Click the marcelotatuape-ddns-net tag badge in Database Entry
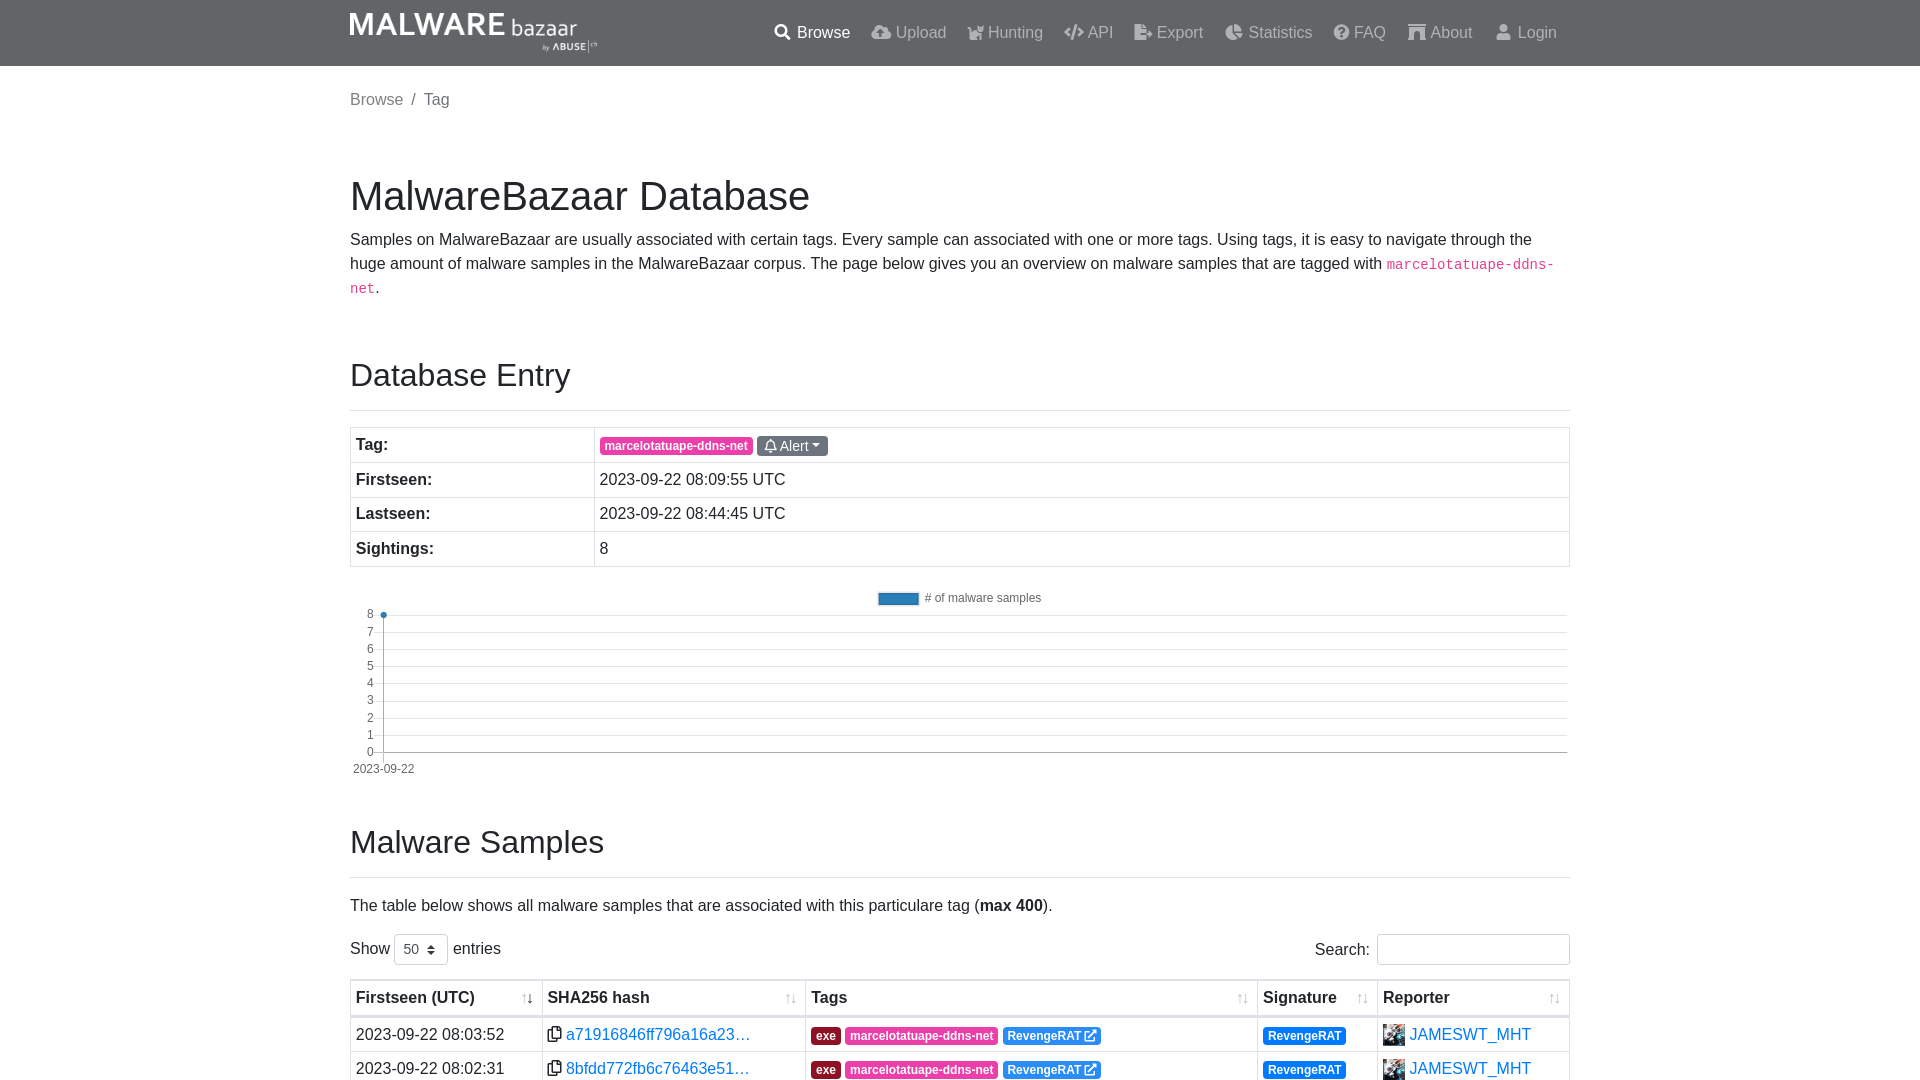 point(676,446)
